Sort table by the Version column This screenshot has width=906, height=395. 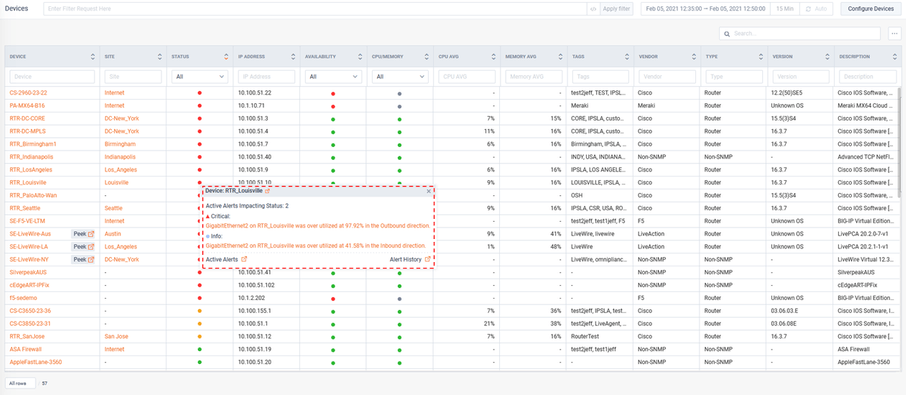click(827, 57)
